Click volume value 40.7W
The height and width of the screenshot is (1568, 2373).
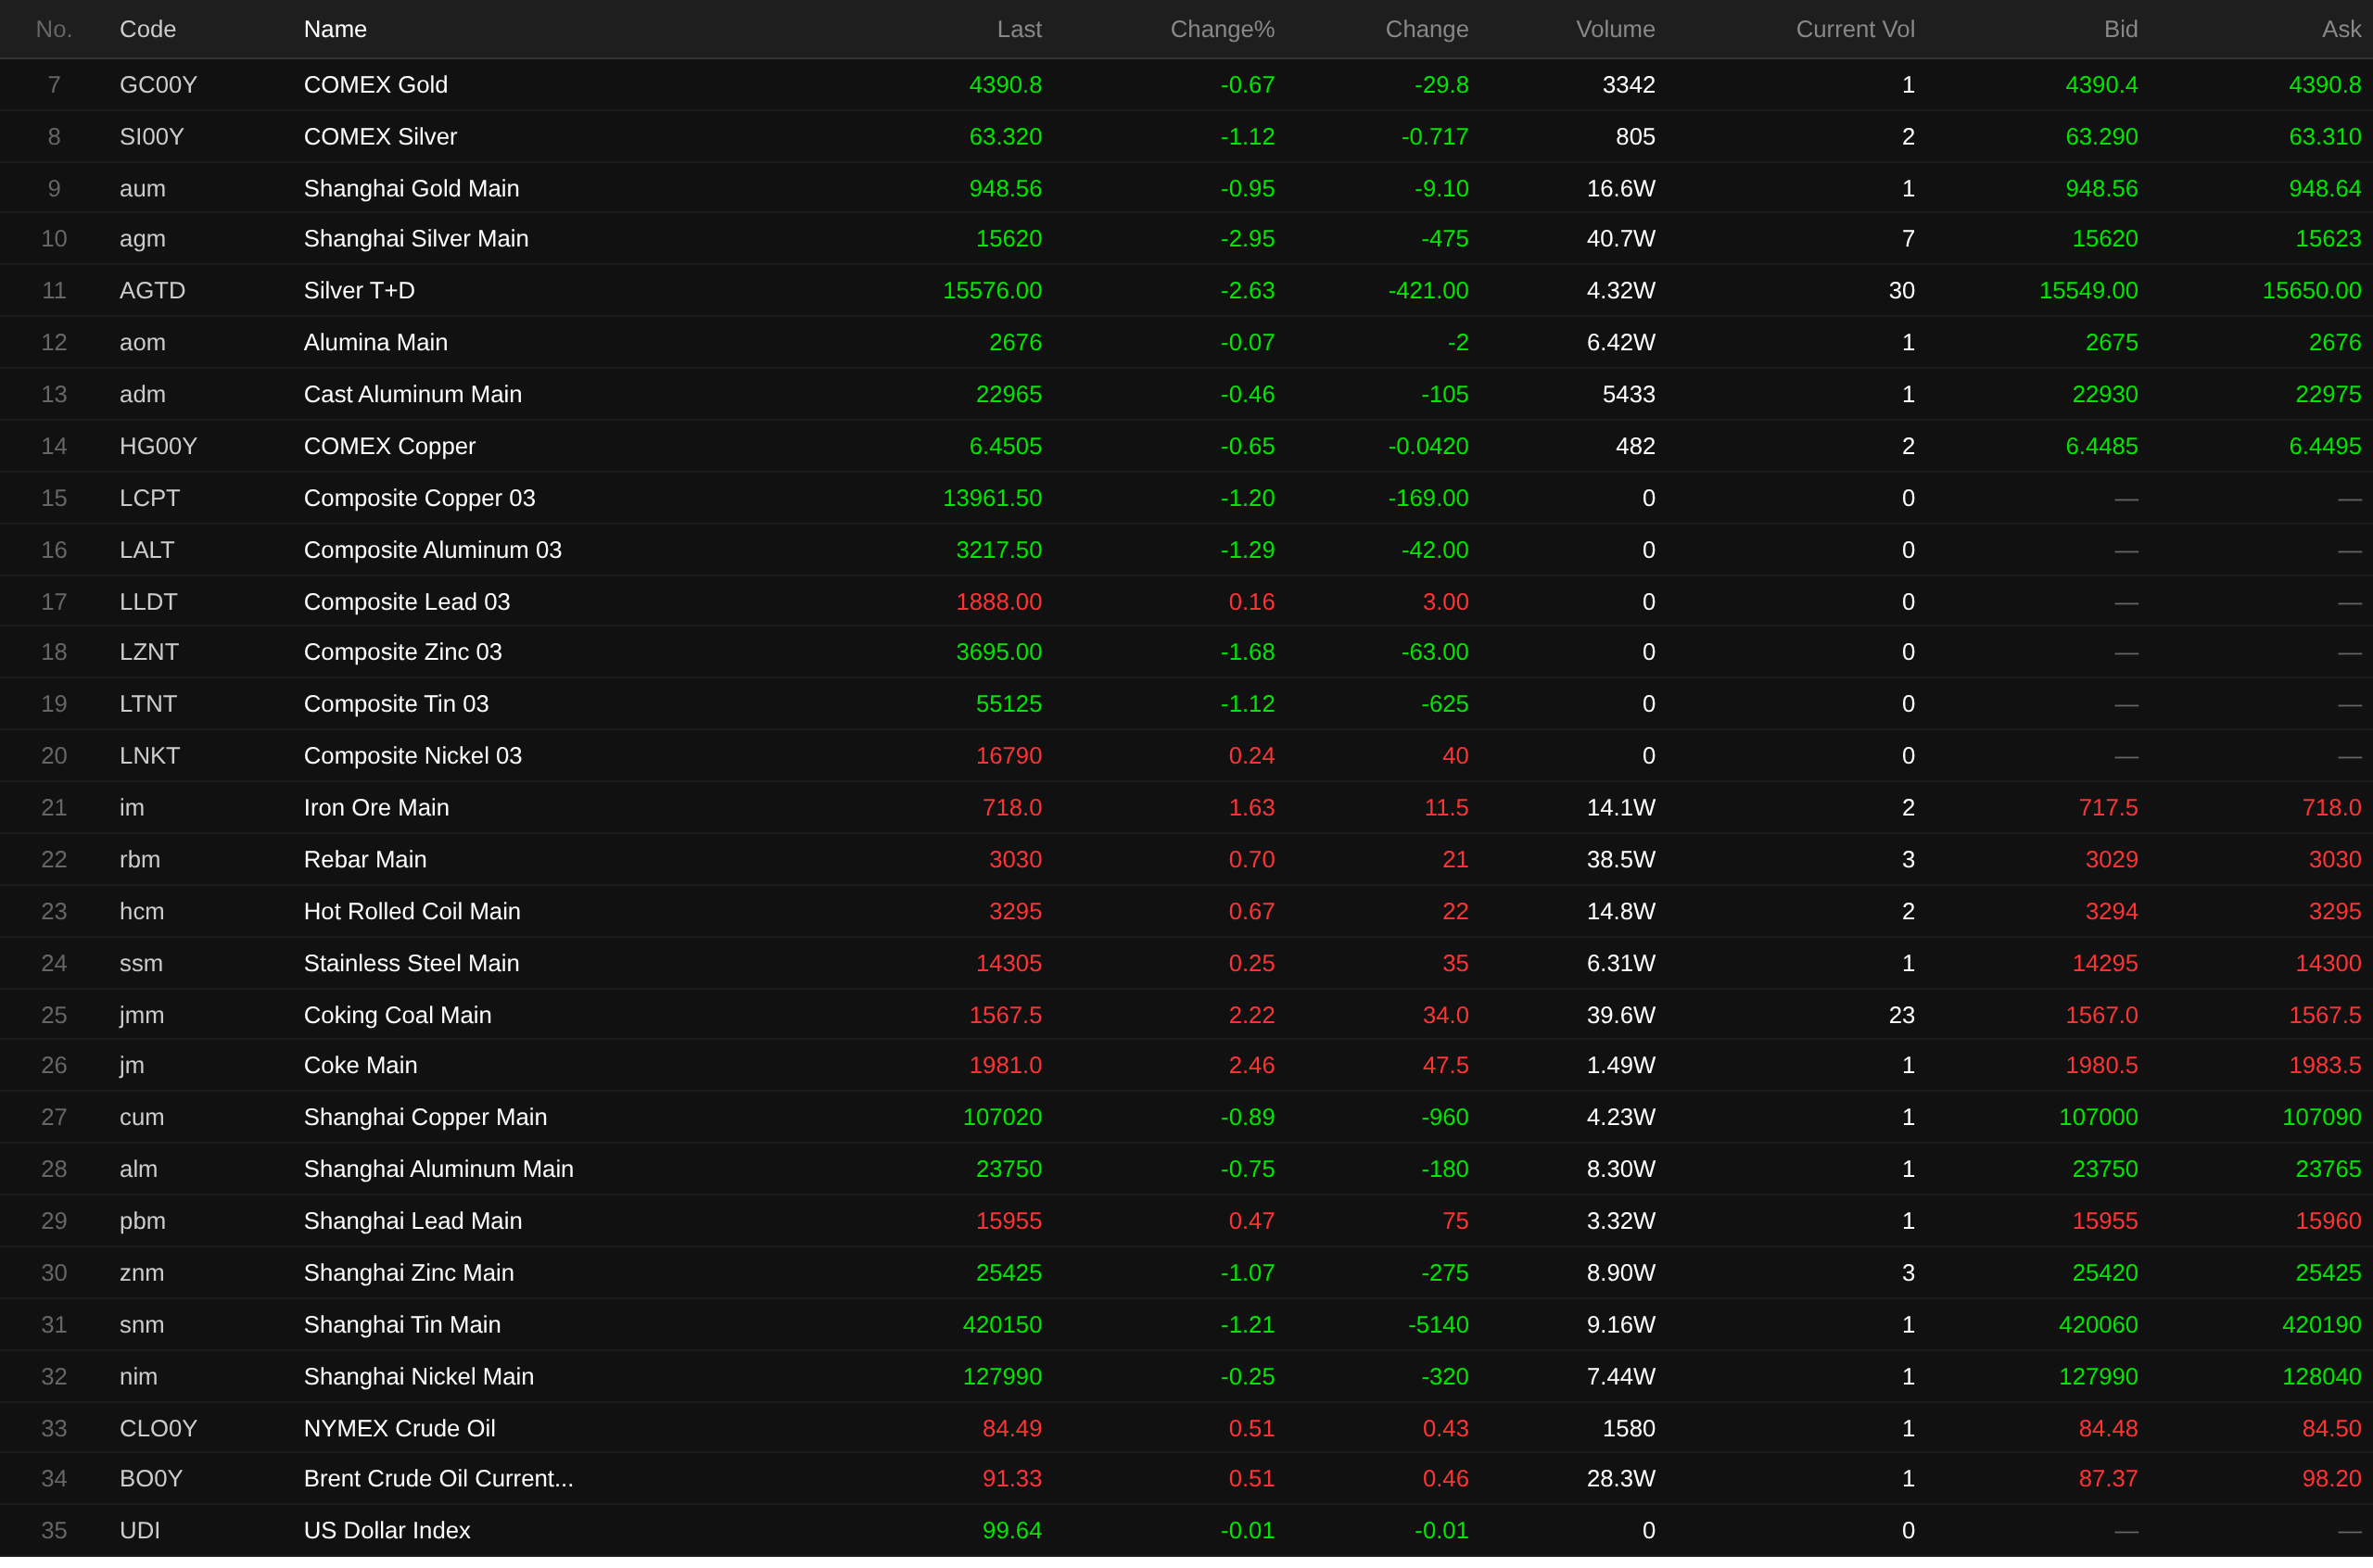(1620, 239)
